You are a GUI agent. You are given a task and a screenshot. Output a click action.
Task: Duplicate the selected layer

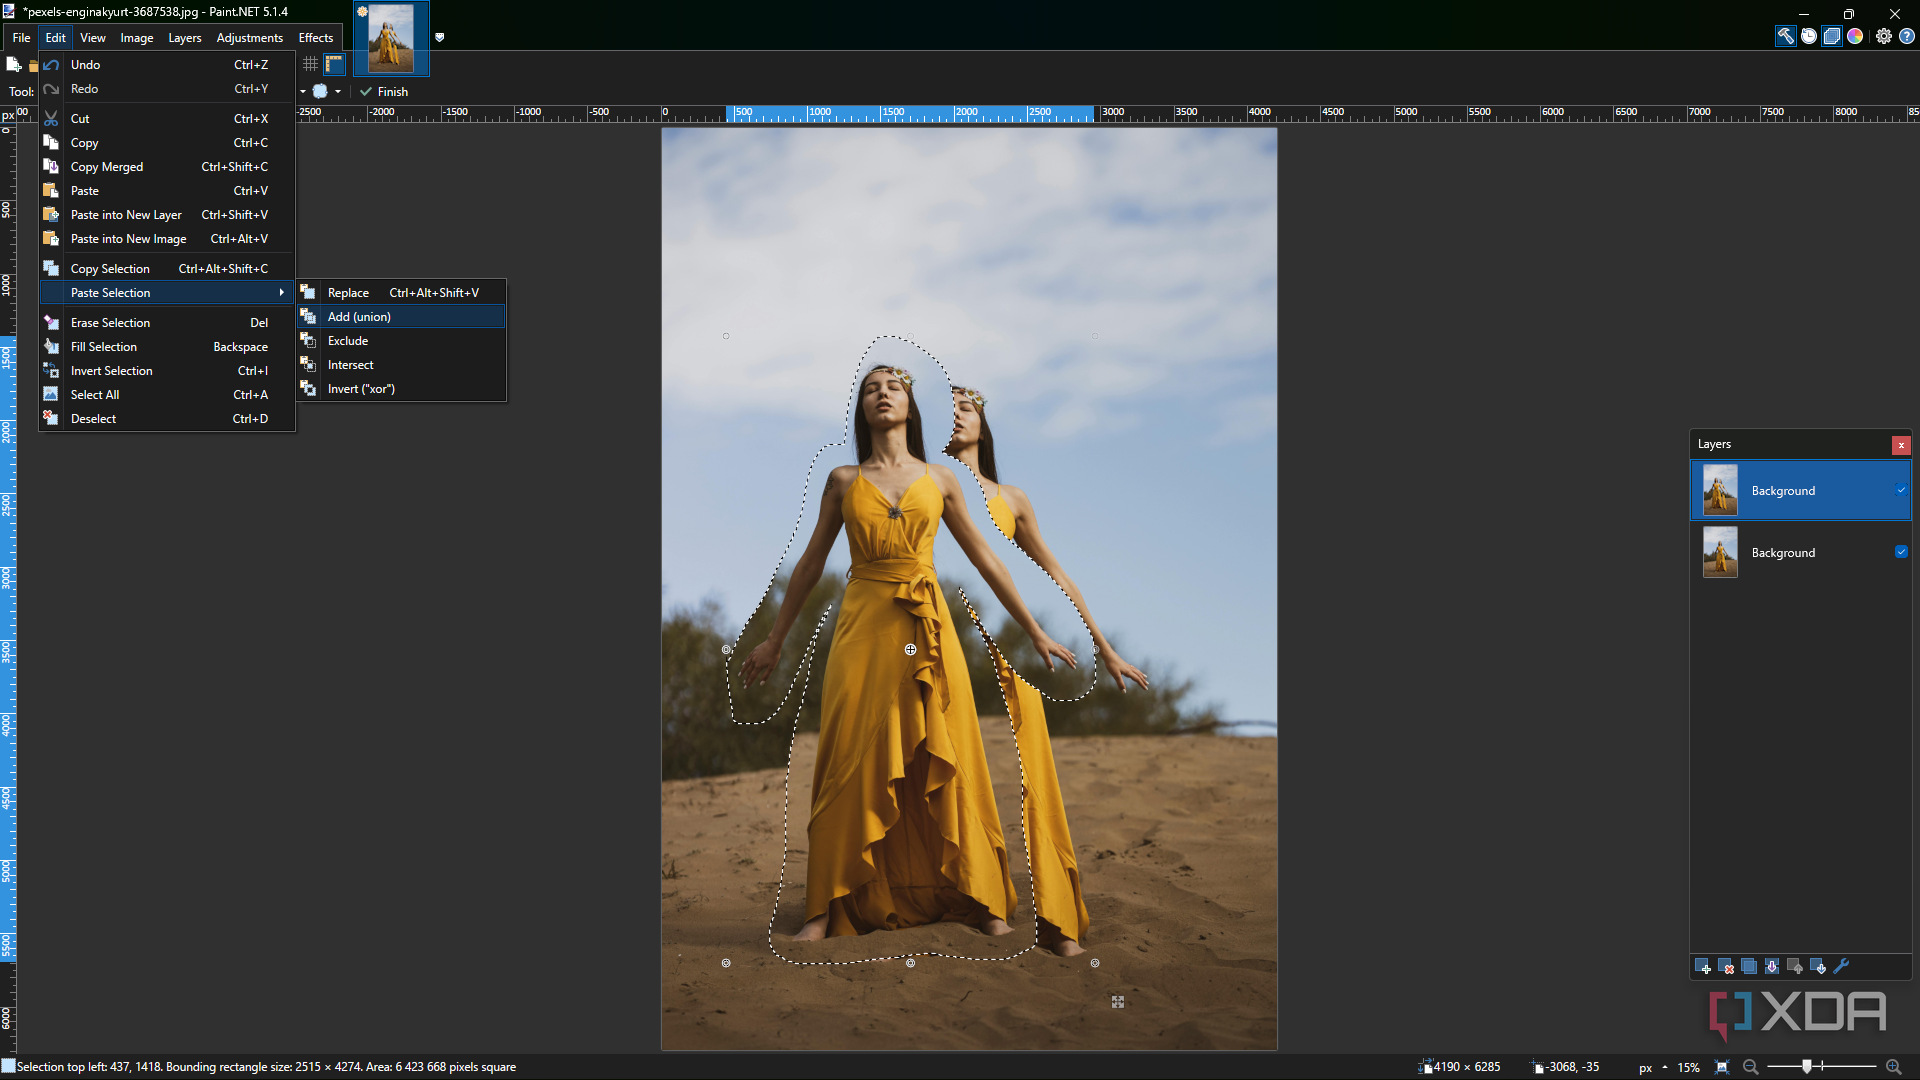pos(1749,966)
